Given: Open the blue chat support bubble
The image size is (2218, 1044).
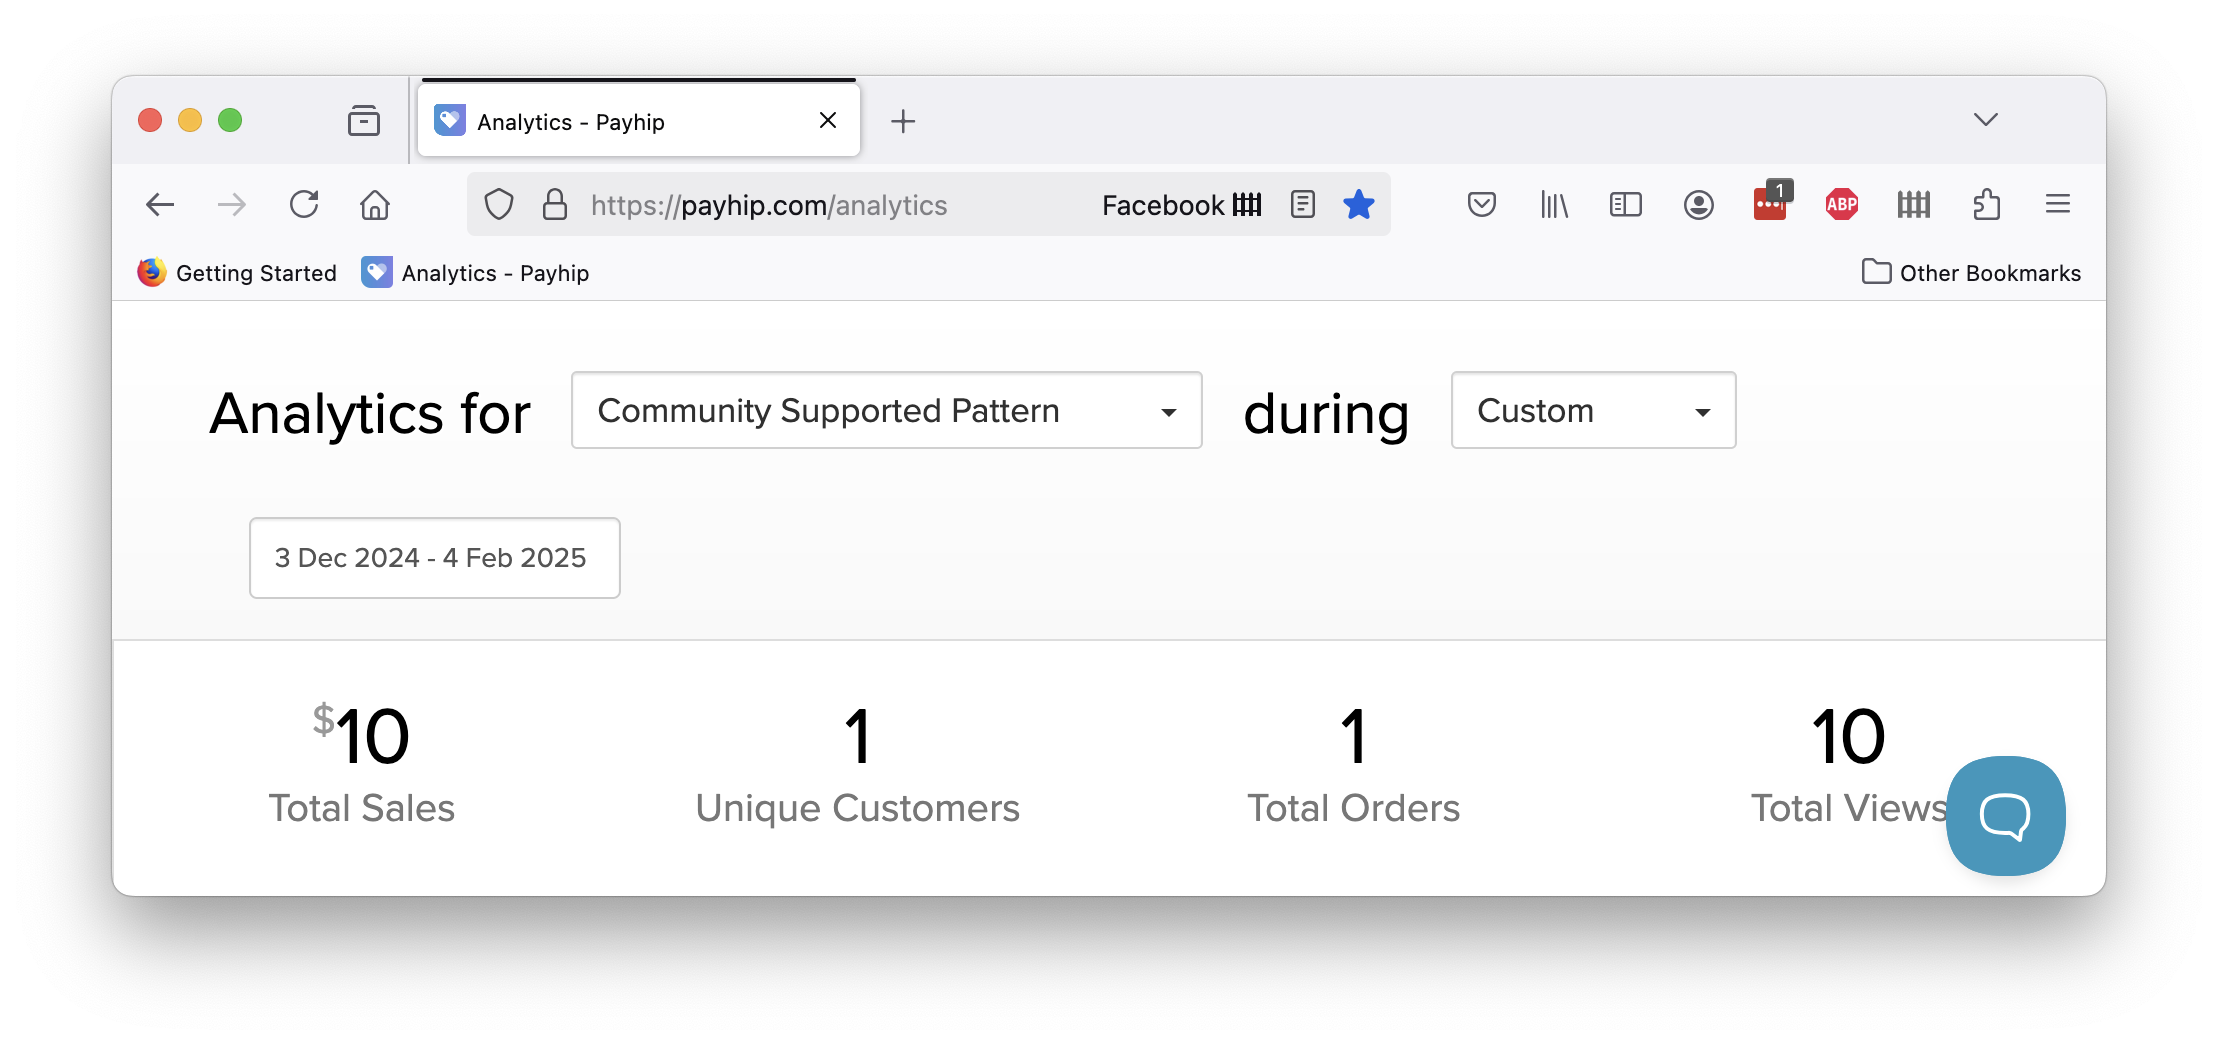Looking at the screenshot, I should 2005,815.
